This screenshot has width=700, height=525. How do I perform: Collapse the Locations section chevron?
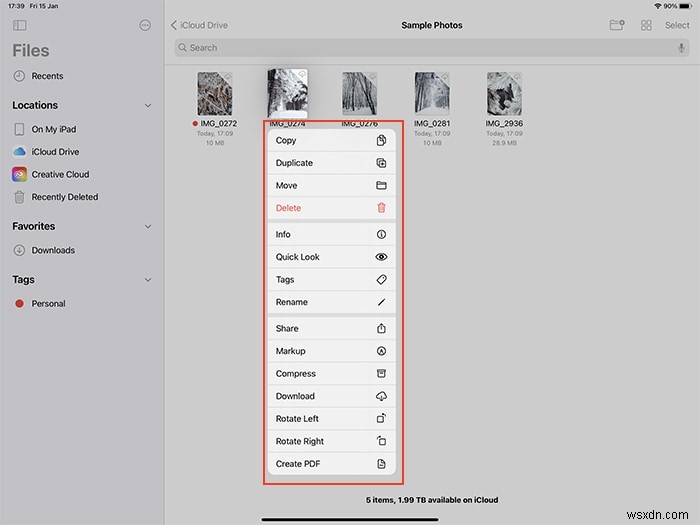click(x=148, y=105)
